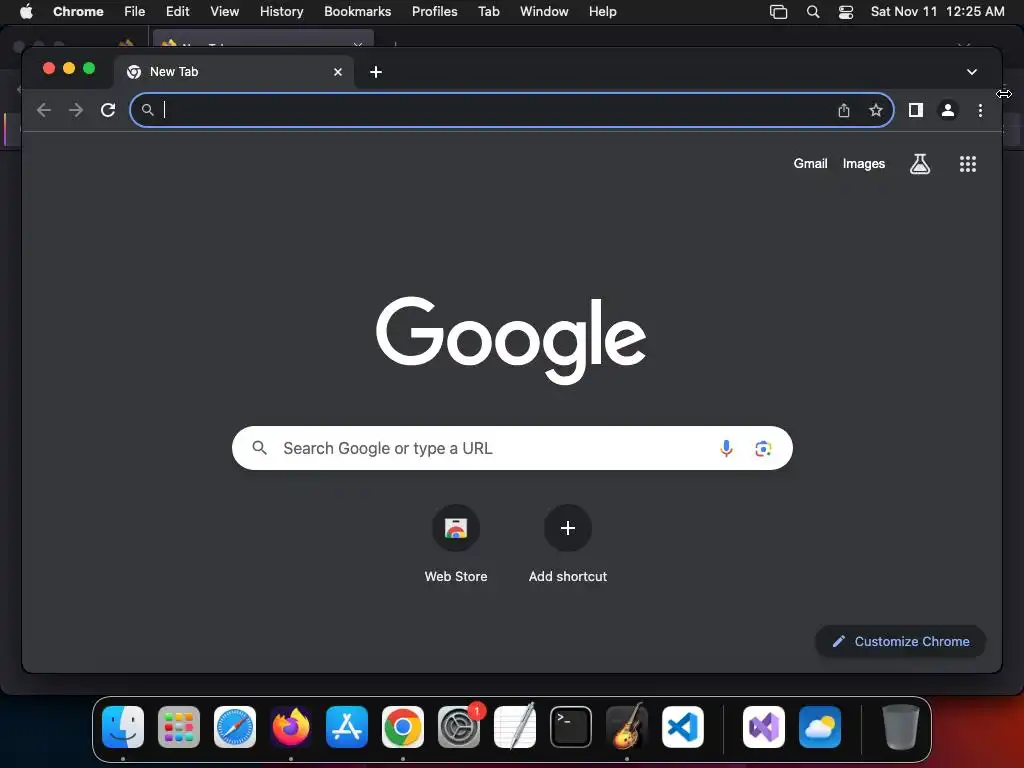
Task: Open the Help menu
Action: tap(602, 12)
